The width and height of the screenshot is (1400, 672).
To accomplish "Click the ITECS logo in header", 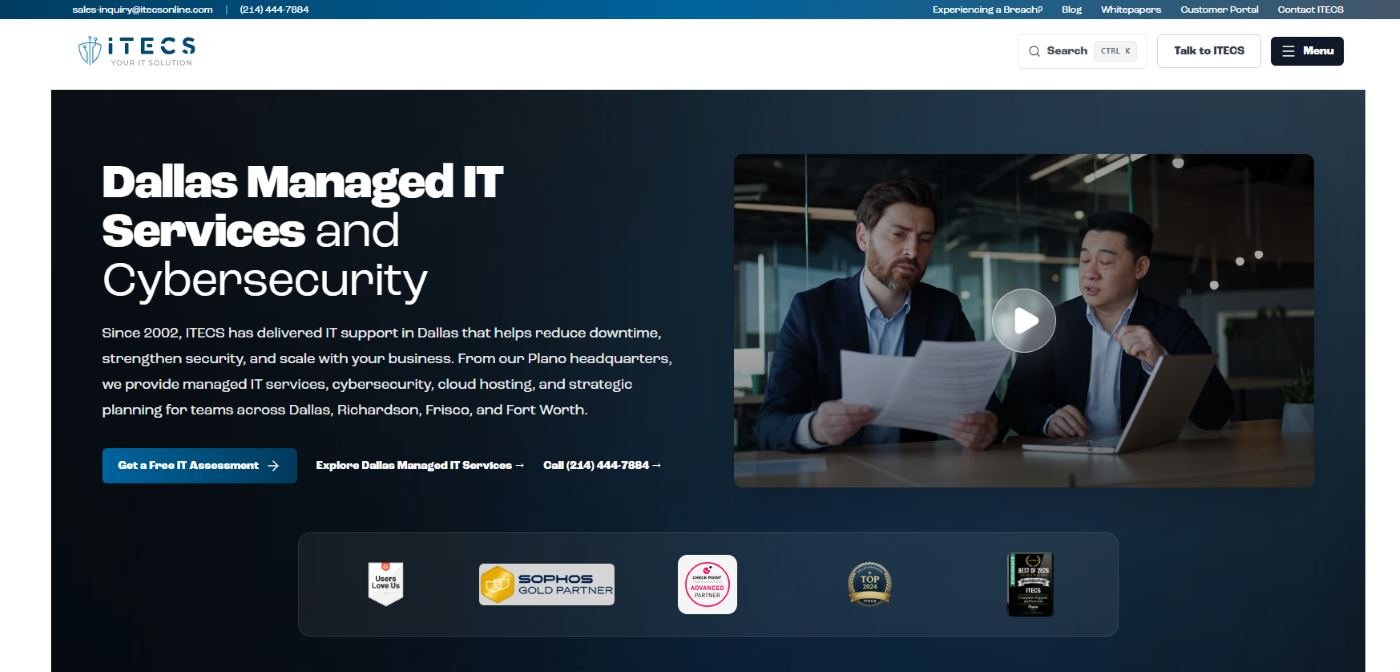I will pyautogui.click(x=137, y=51).
